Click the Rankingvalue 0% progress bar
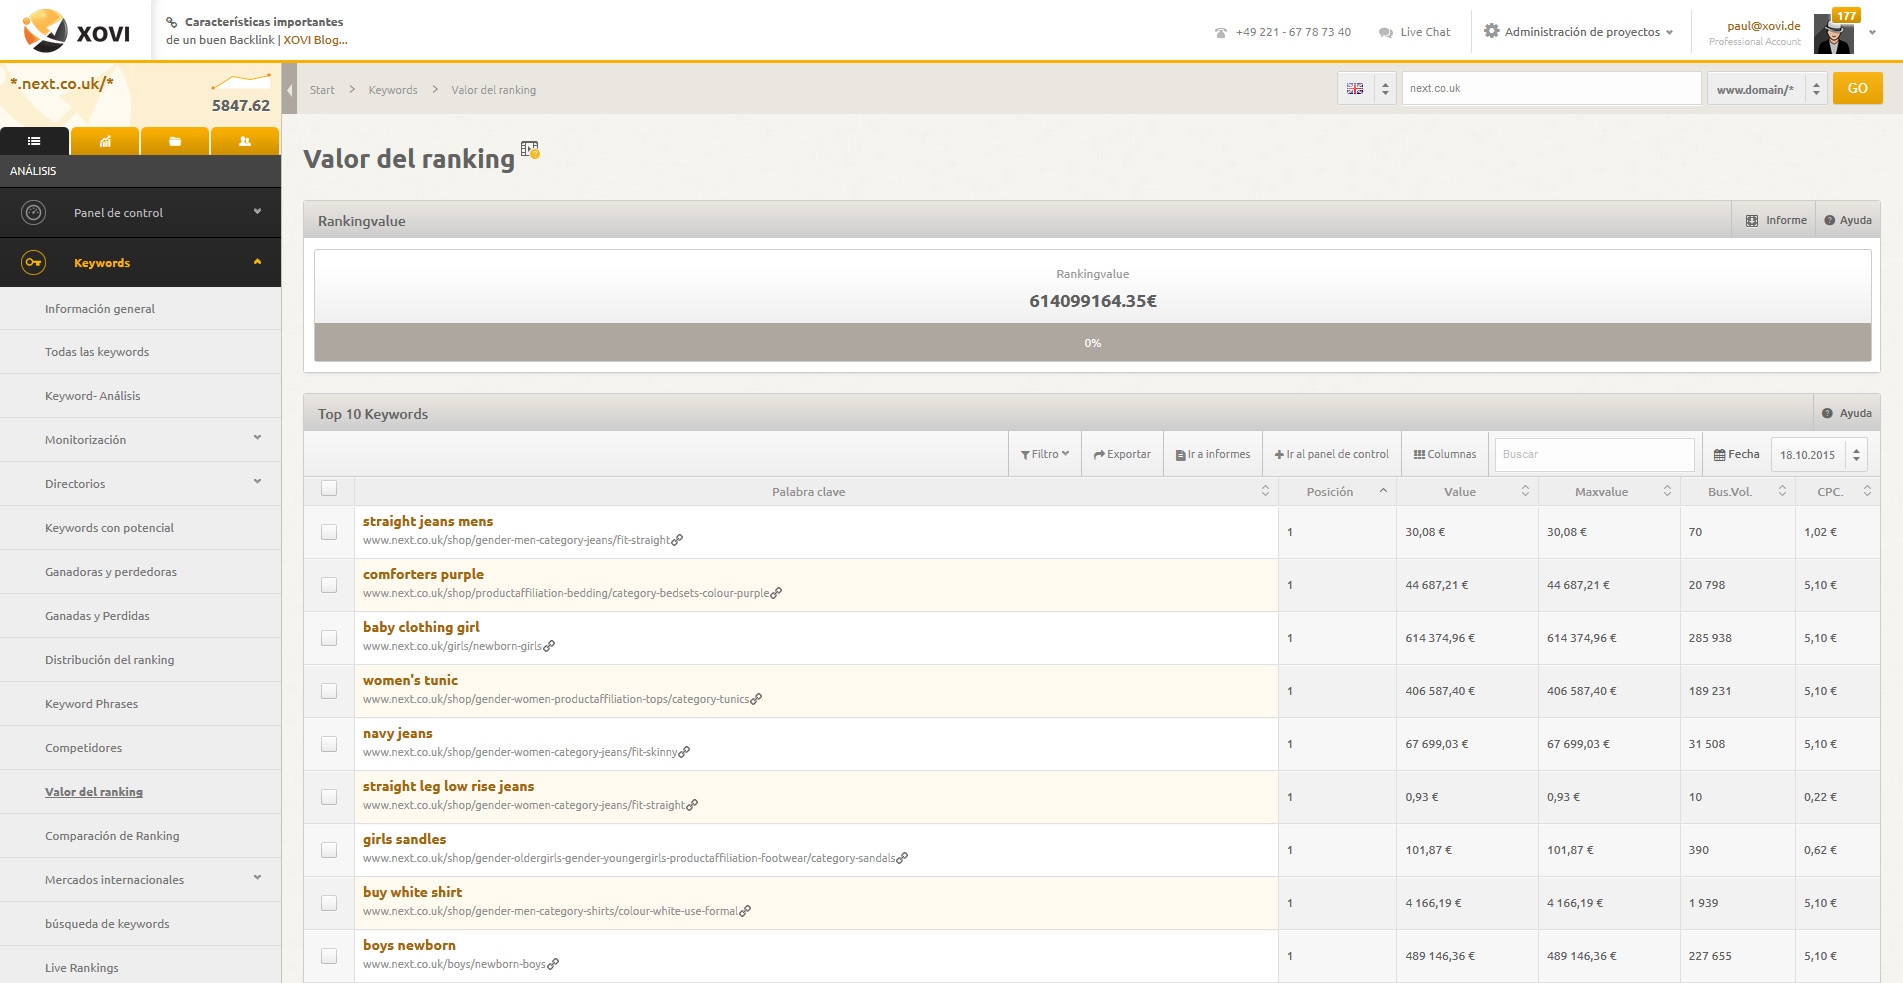 (1092, 342)
